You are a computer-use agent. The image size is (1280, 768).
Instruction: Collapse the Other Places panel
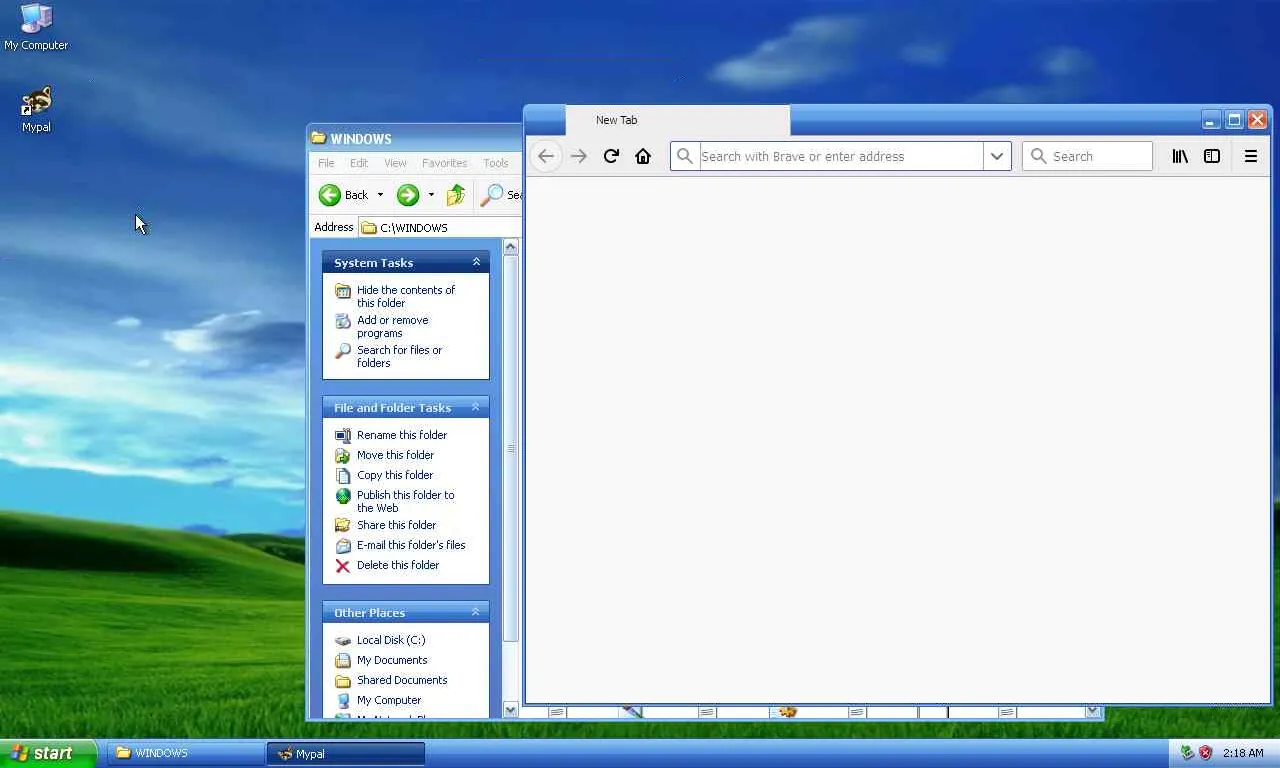[x=476, y=612]
